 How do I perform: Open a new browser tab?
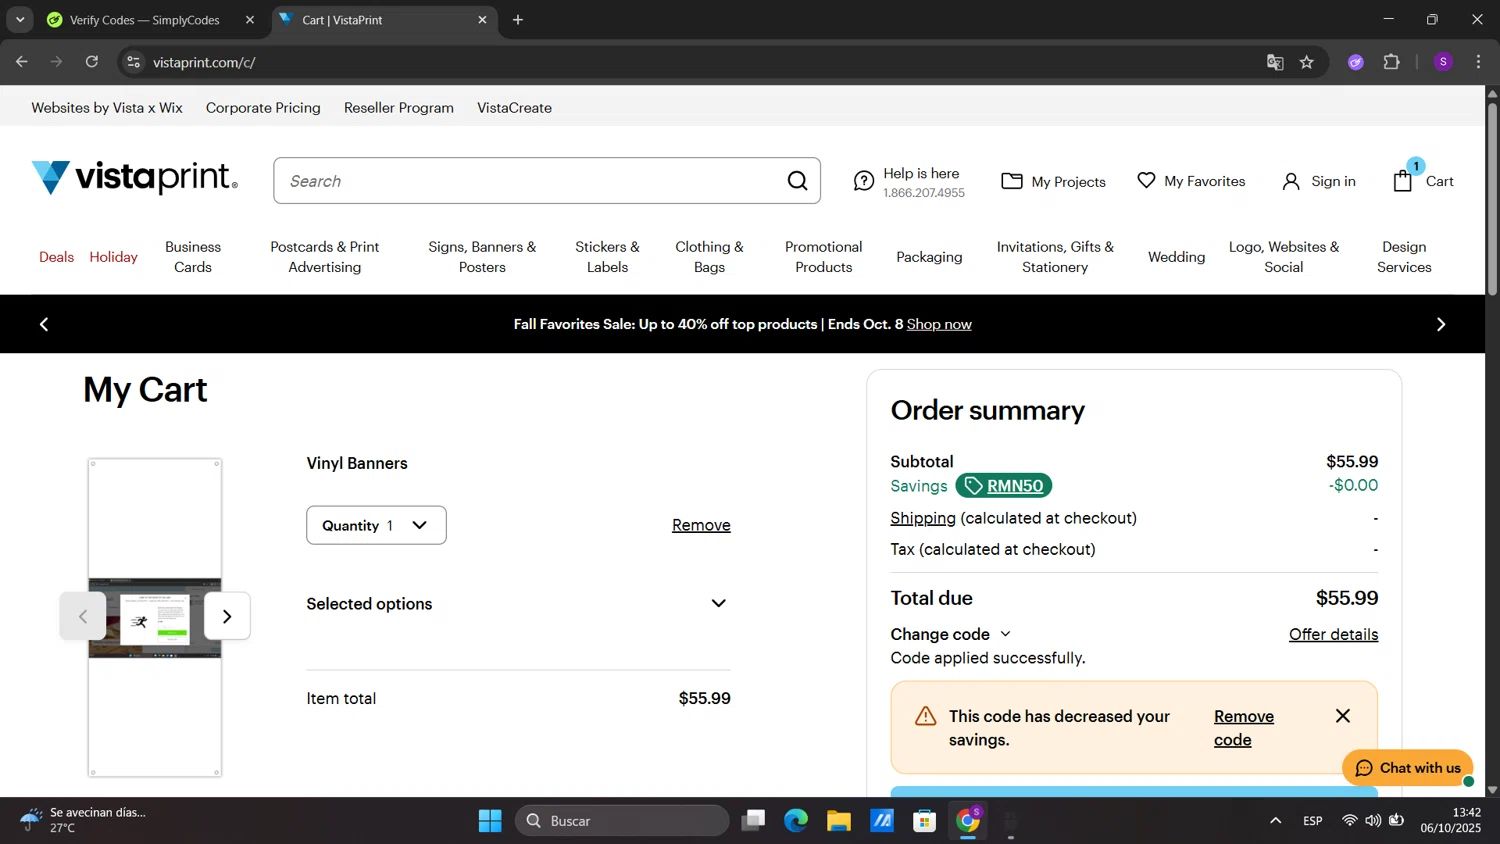[x=518, y=20]
